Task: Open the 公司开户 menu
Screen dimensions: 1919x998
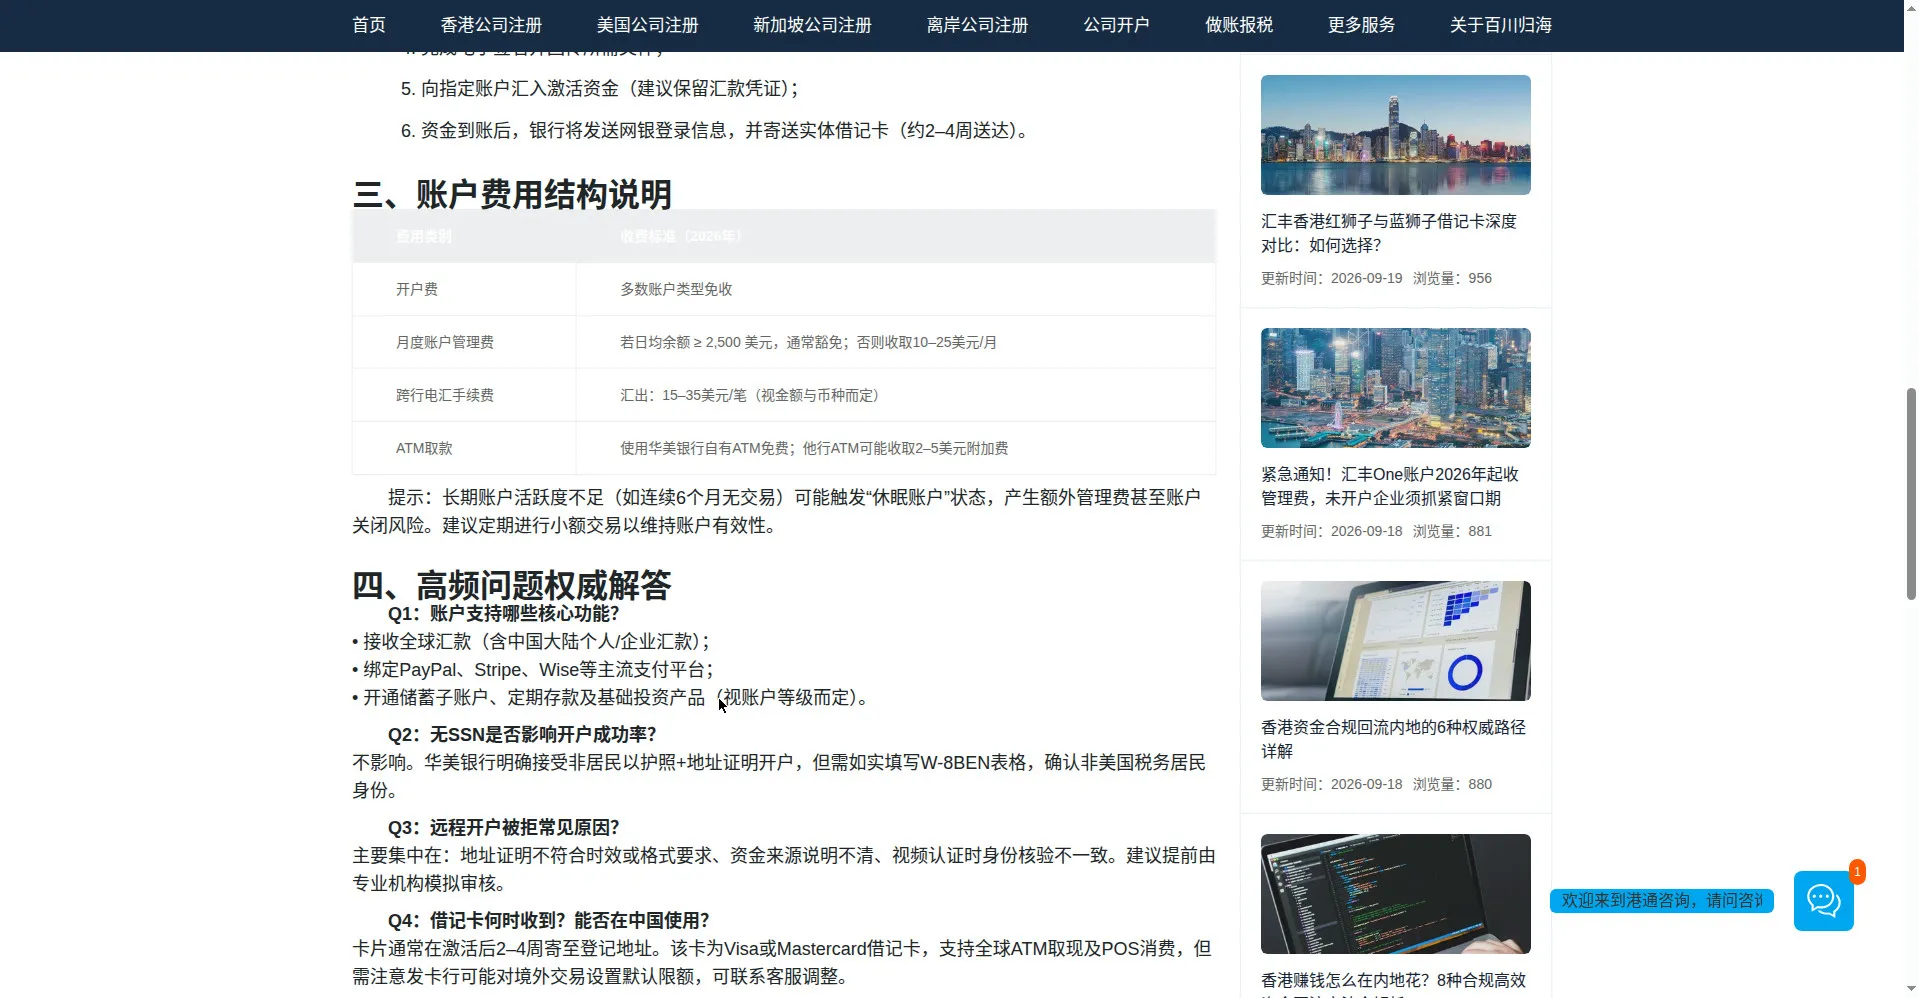Action: click(1116, 25)
